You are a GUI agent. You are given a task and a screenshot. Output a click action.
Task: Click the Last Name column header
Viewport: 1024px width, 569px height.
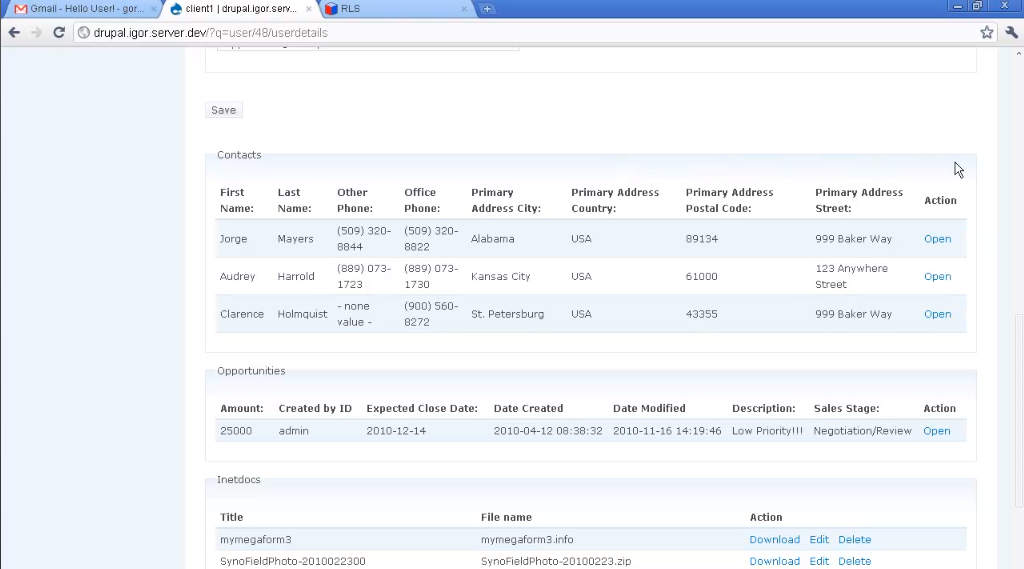(295, 200)
